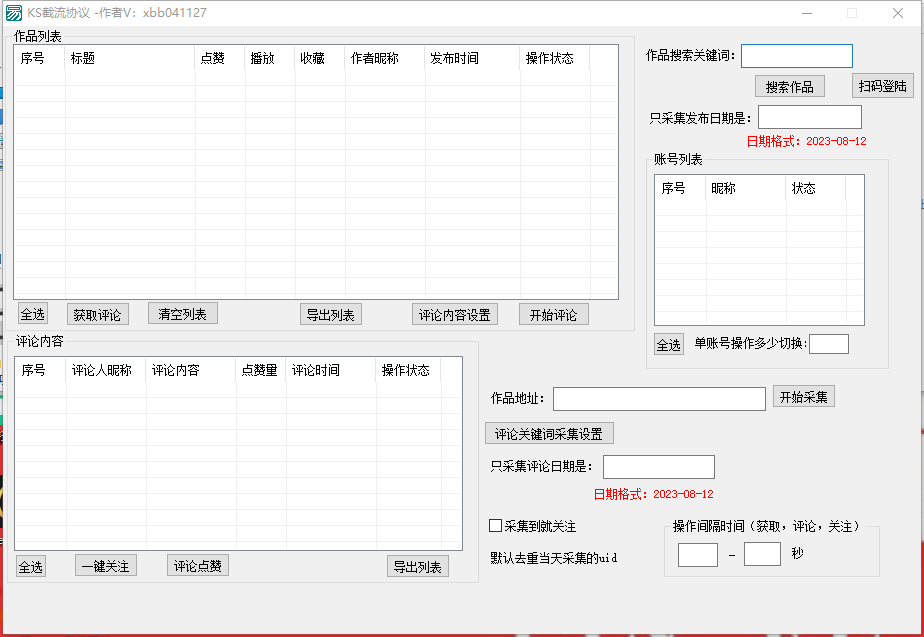This screenshot has height=637, width=924.
Task: Click 评论内容 column header in comment table
Action: pyautogui.click(x=191, y=370)
